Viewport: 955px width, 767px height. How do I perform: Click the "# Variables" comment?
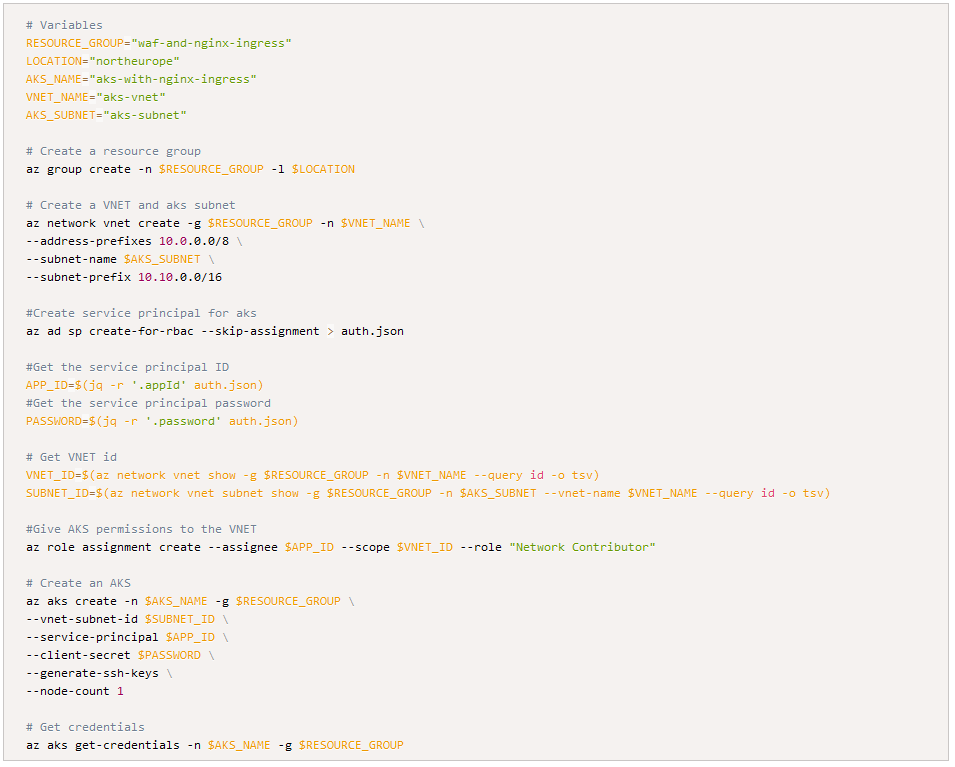pyautogui.click(x=64, y=25)
